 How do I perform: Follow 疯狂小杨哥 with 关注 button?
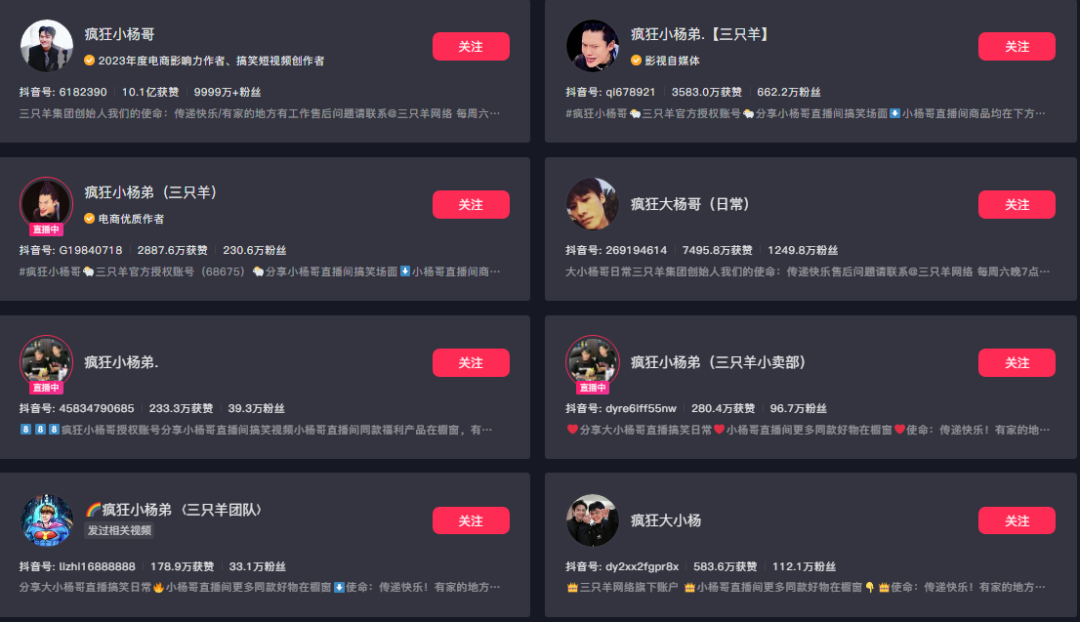point(471,46)
